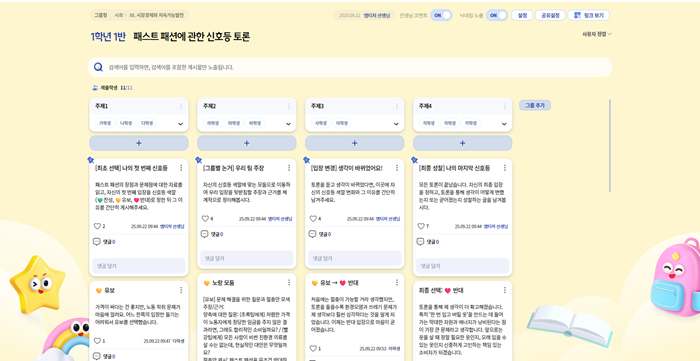Toggle 닉네임 노출 switch off
This screenshot has width=700, height=361.
[496, 15]
